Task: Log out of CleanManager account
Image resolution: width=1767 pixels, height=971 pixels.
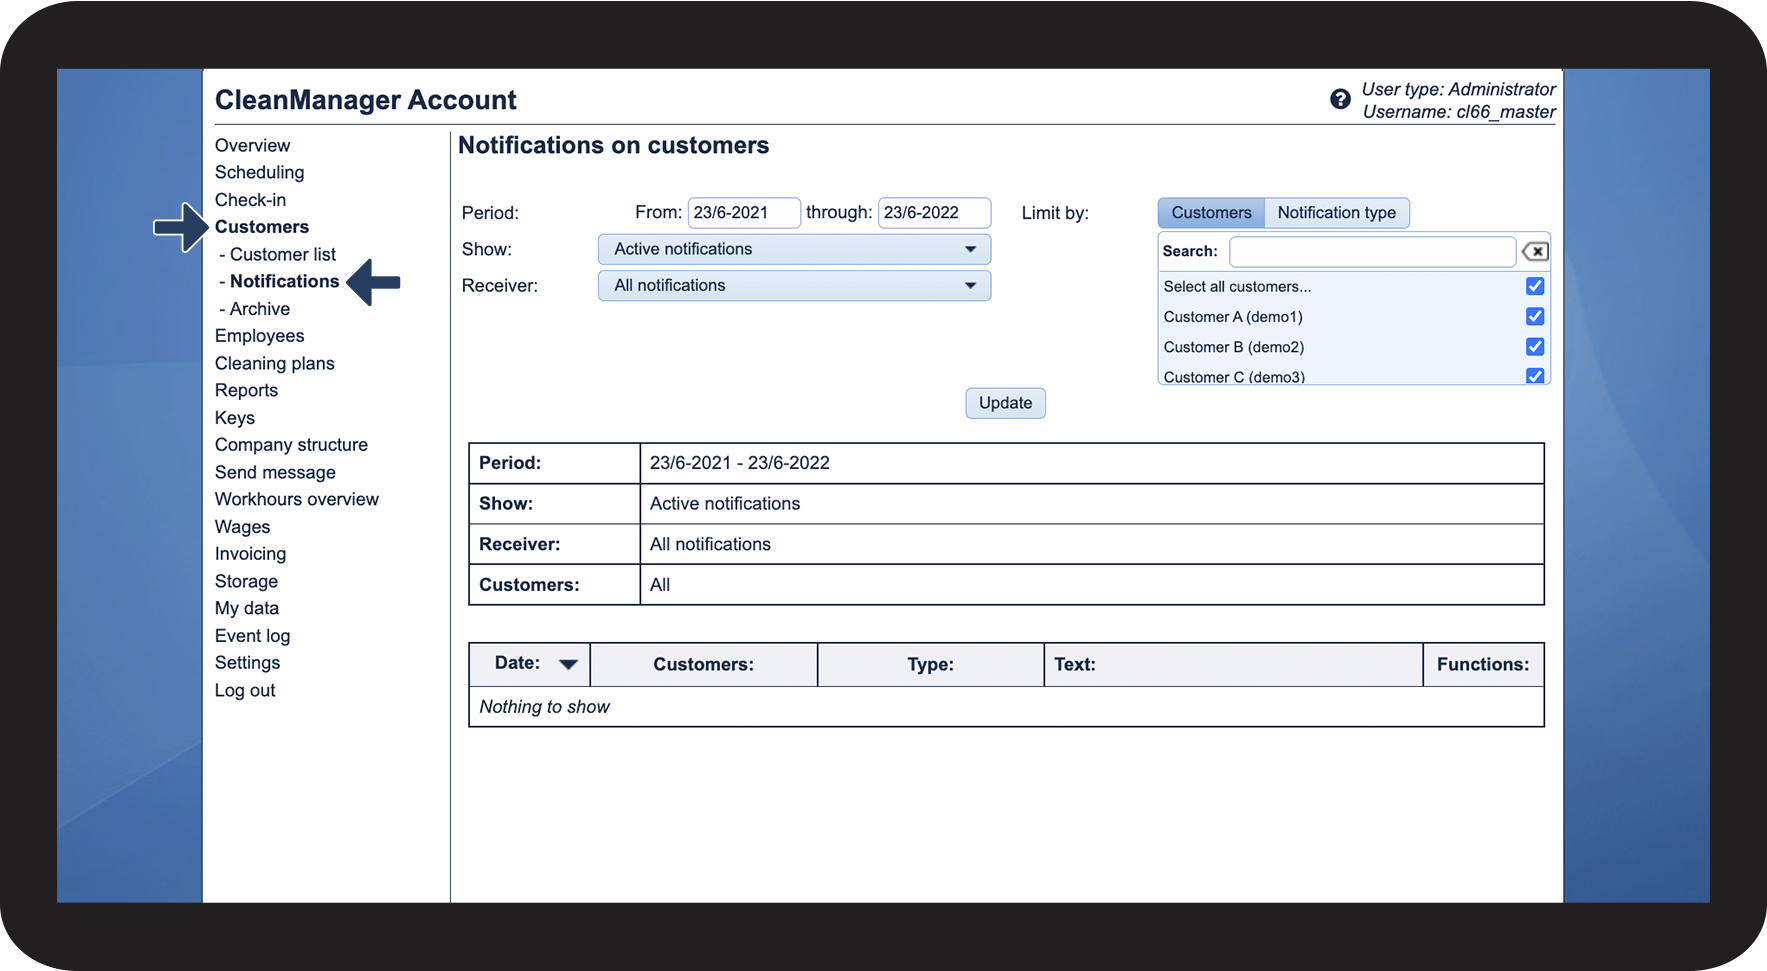Action: (x=245, y=691)
